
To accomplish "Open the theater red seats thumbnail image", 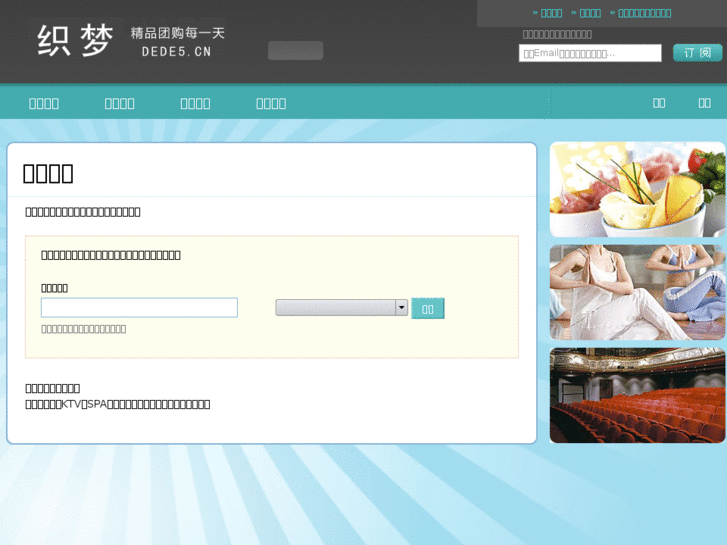I will point(638,395).
